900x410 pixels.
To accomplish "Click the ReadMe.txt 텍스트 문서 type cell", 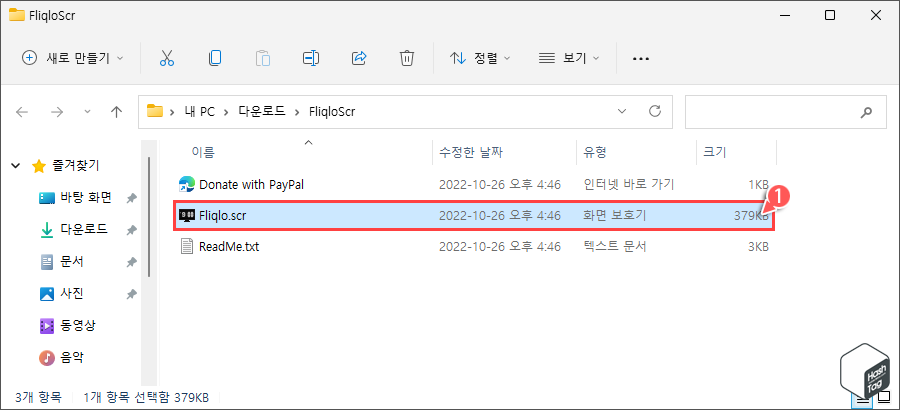I will tap(614, 247).
